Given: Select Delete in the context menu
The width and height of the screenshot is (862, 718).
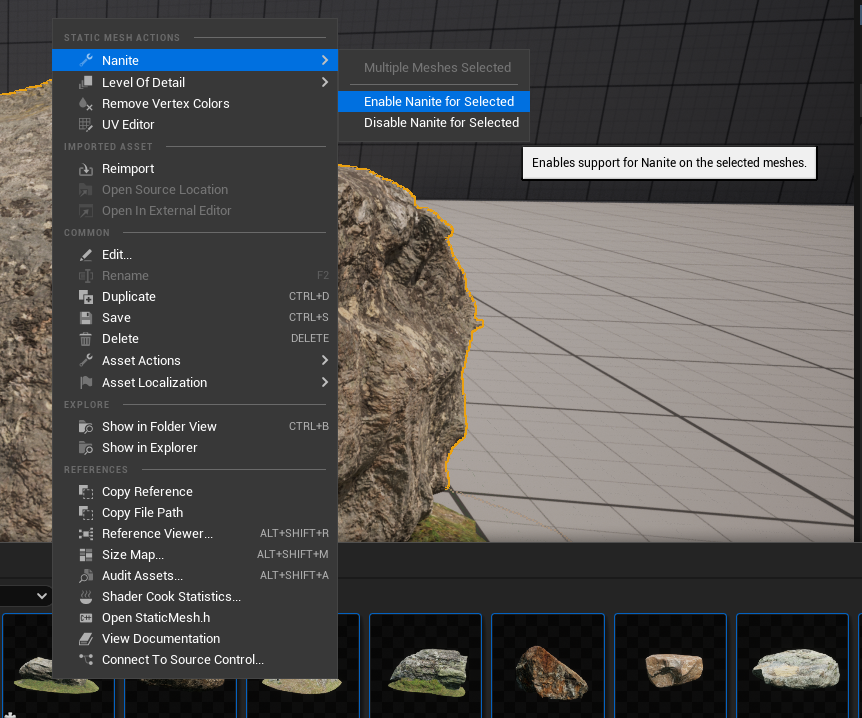Looking at the screenshot, I should (195, 339).
